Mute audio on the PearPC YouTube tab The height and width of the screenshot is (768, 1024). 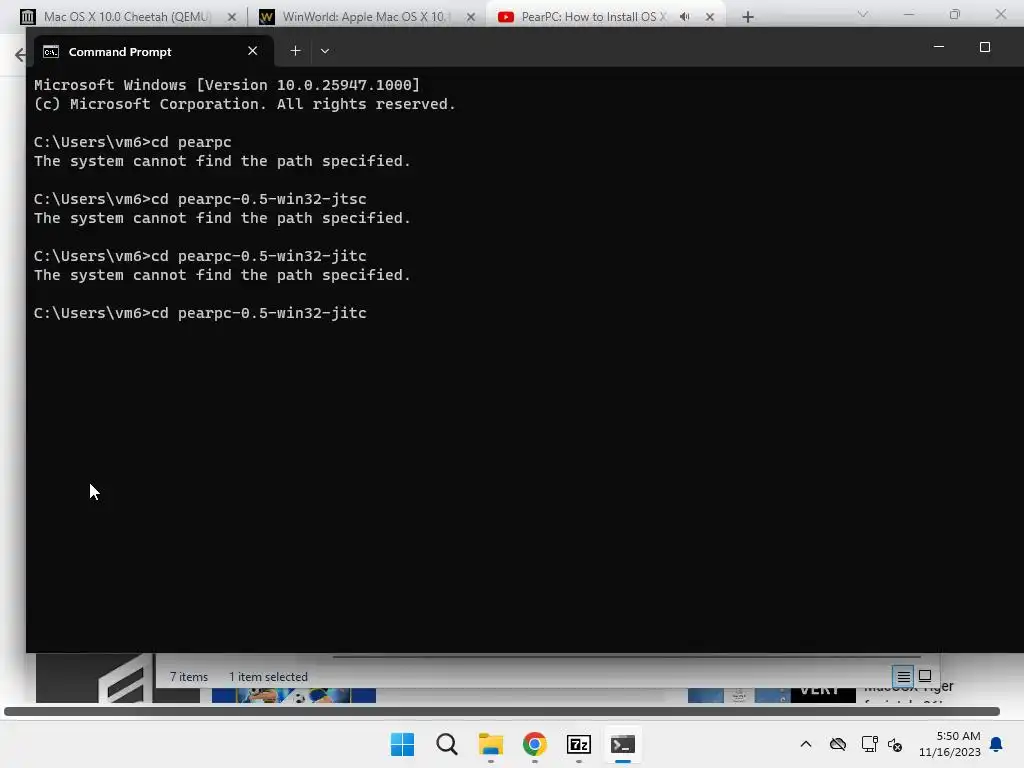coord(684,17)
